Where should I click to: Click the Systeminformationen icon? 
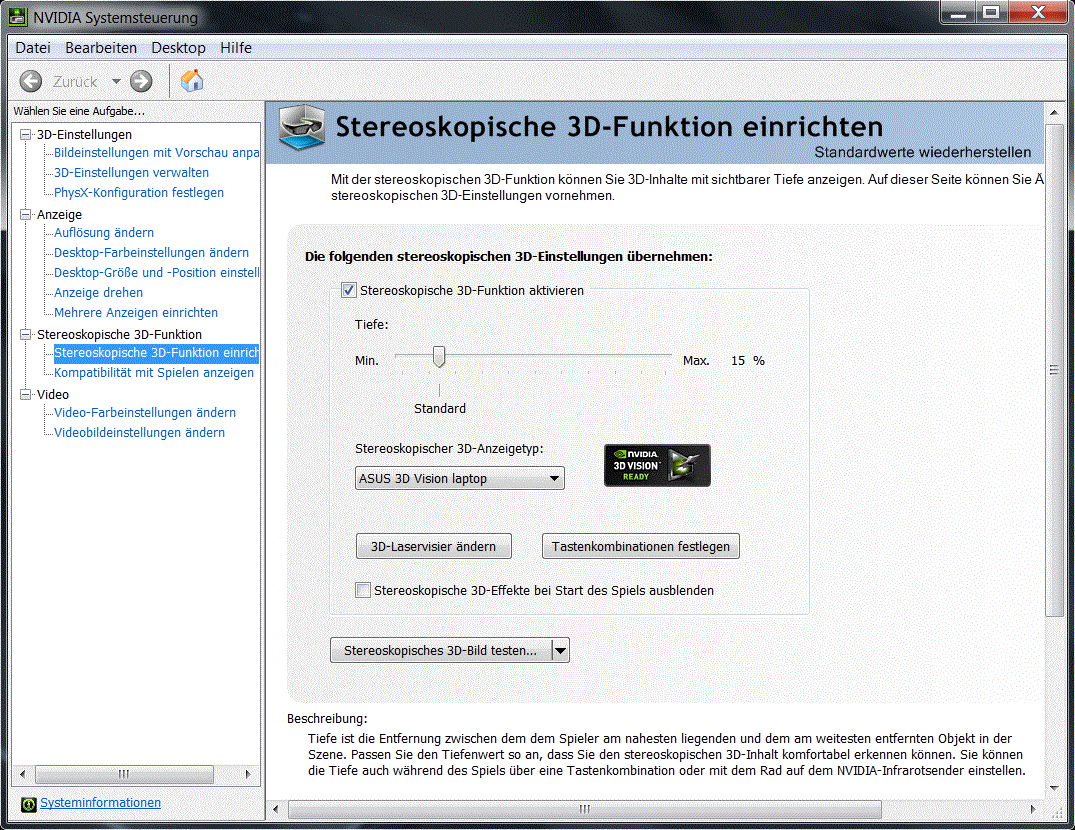(x=28, y=804)
